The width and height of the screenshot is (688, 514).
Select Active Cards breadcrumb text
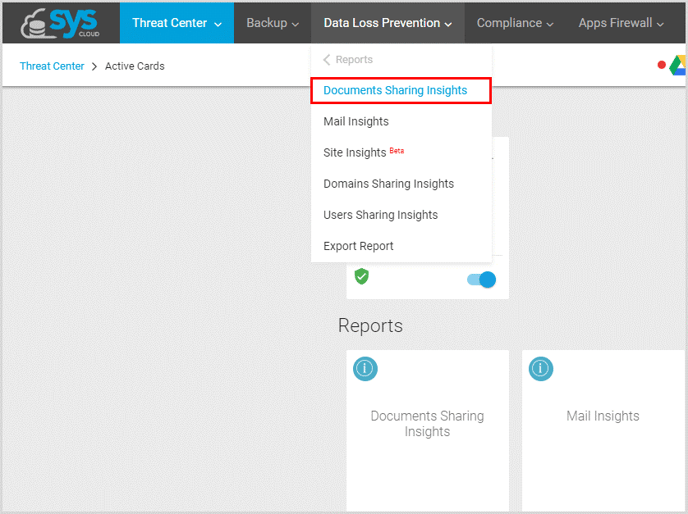point(135,66)
